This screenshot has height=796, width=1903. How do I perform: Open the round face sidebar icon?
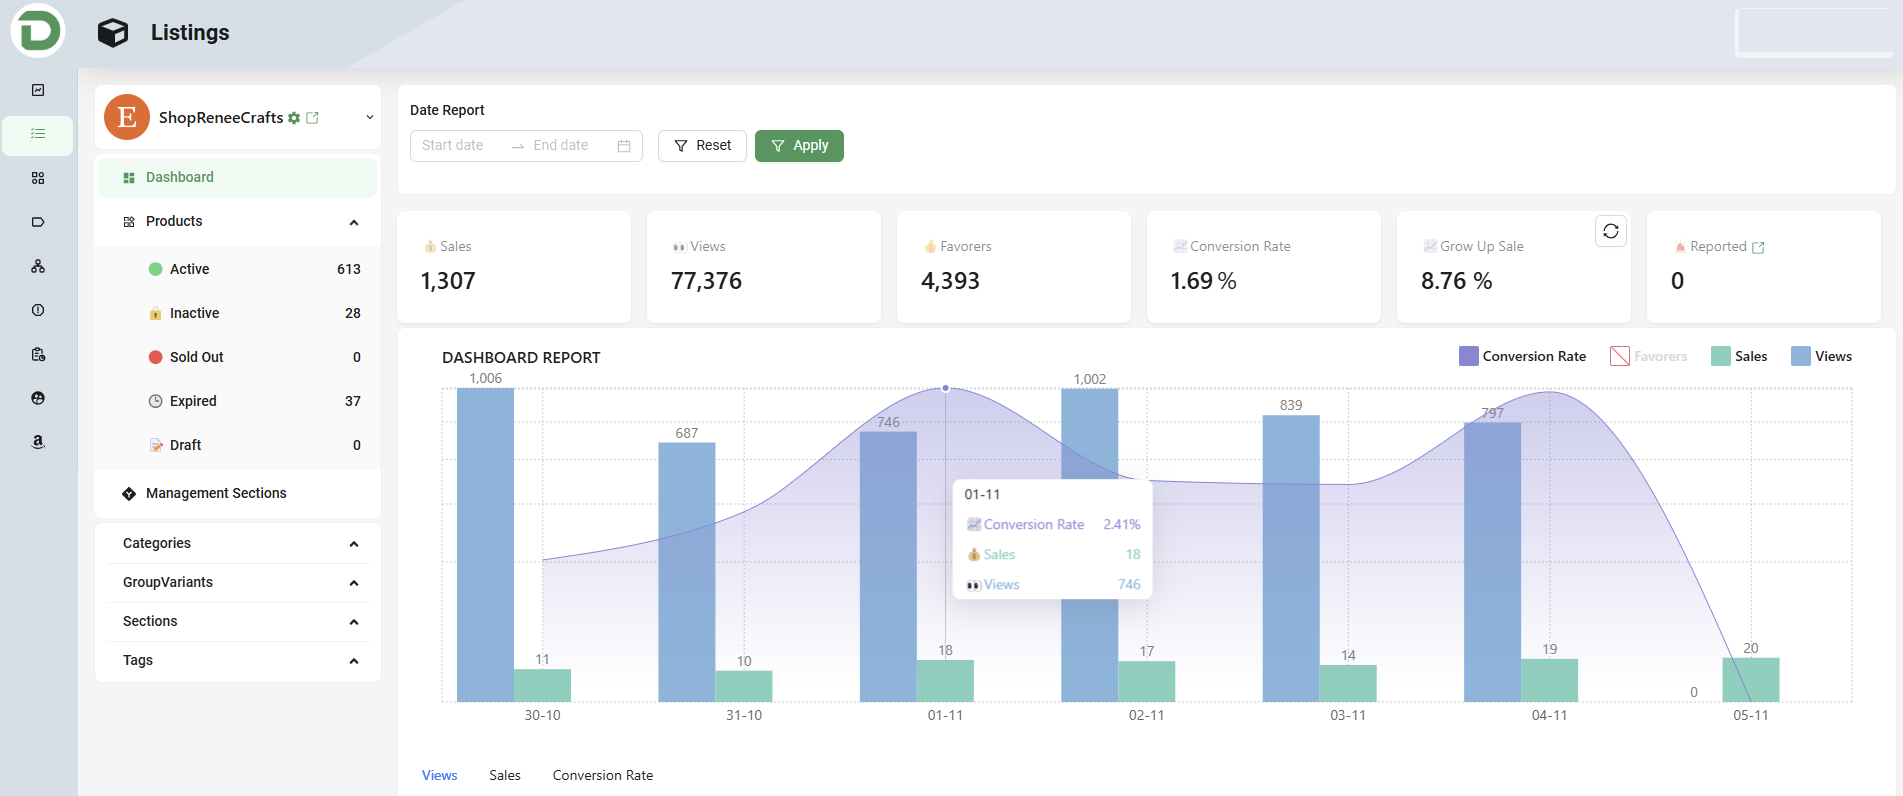pyautogui.click(x=38, y=398)
